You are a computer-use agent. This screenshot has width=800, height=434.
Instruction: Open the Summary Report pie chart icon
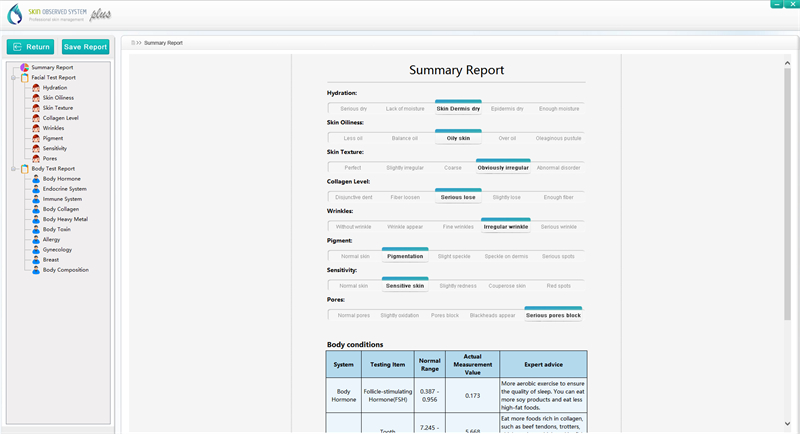(x=24, y=67)
